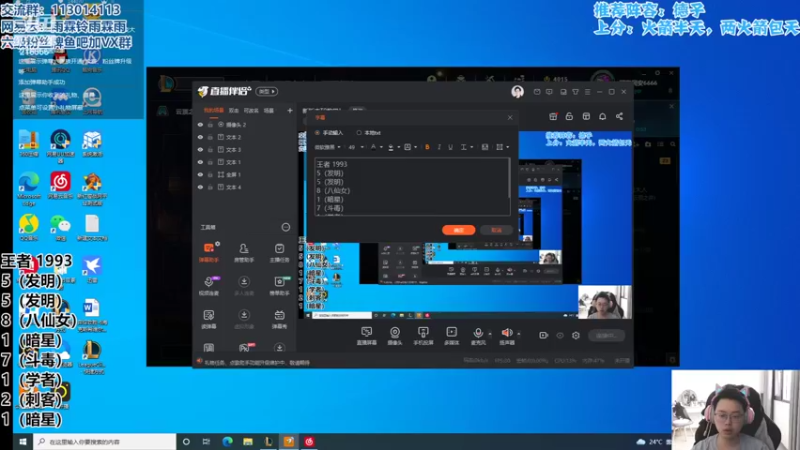Toggle bold B formatting
Viewport: 800px width, 450px height.
pos(427,147)
